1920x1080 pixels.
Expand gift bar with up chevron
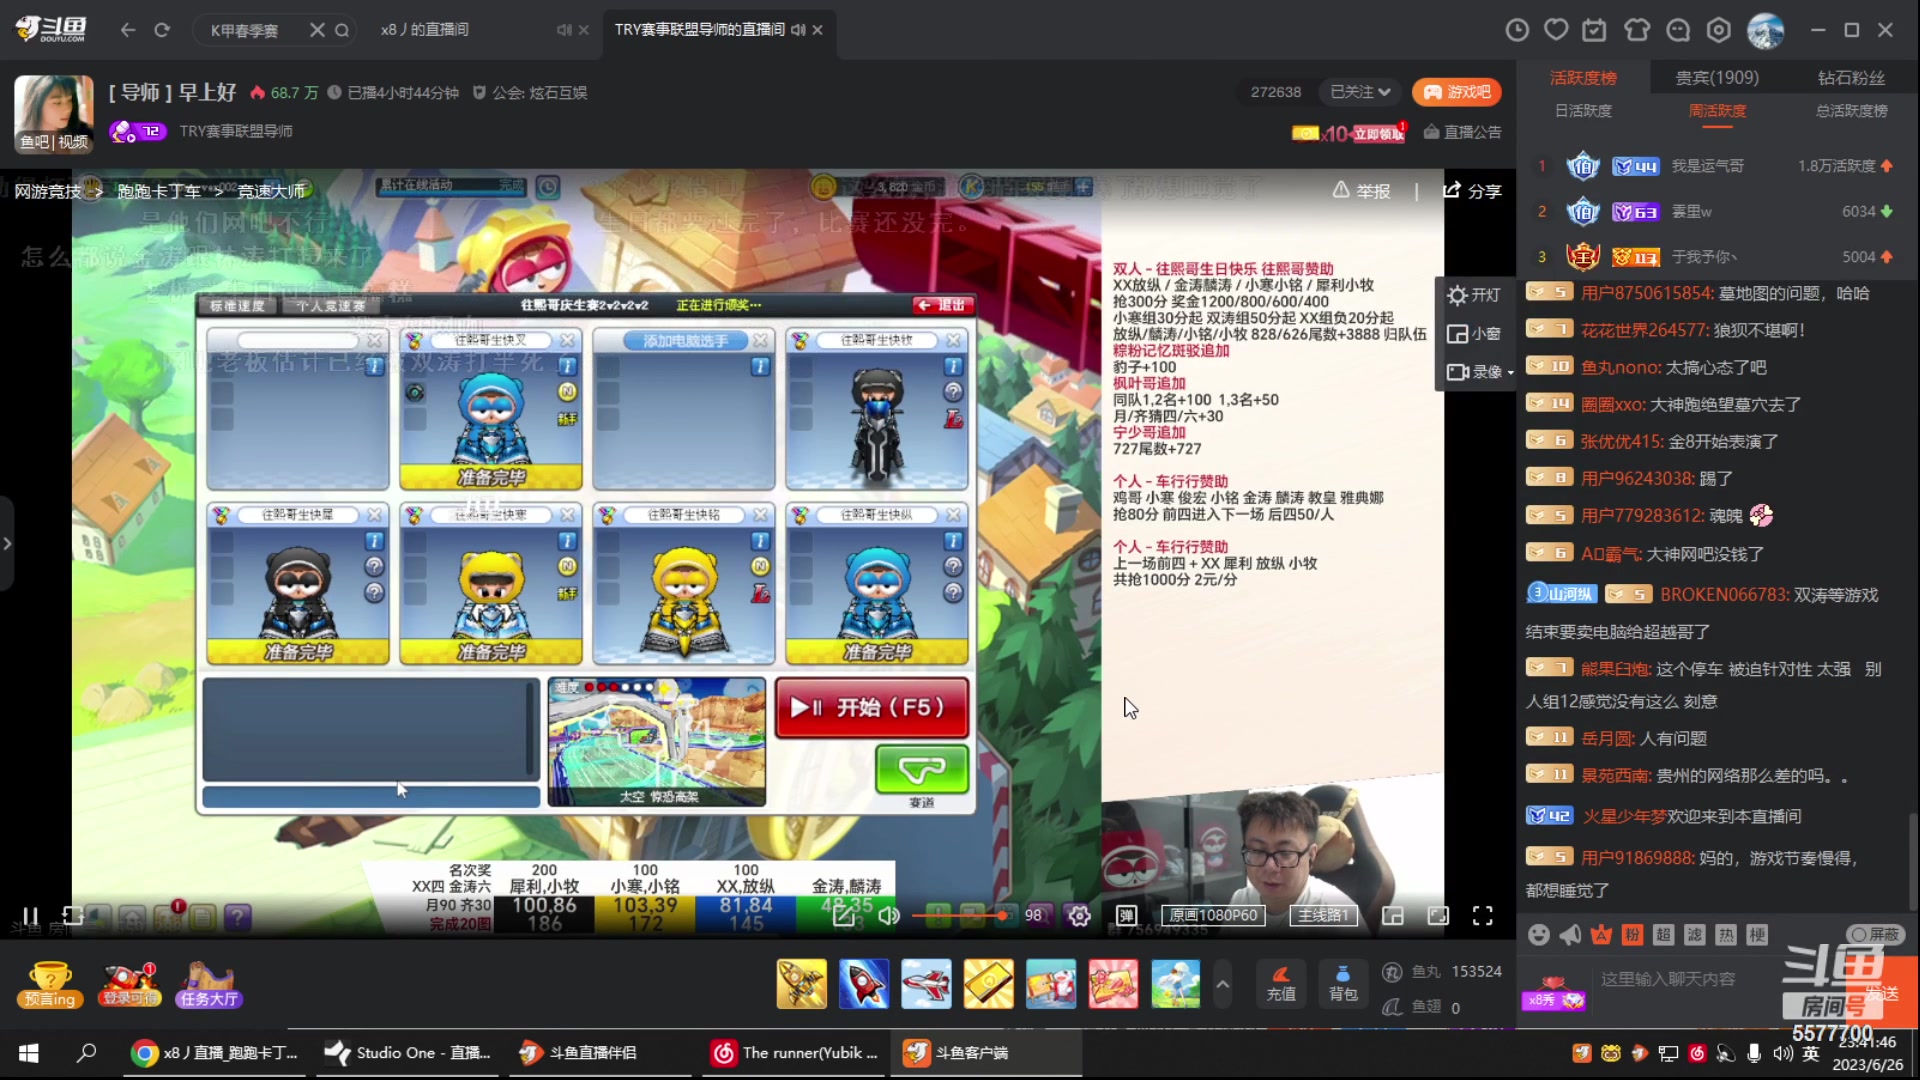pos(1222,984)
